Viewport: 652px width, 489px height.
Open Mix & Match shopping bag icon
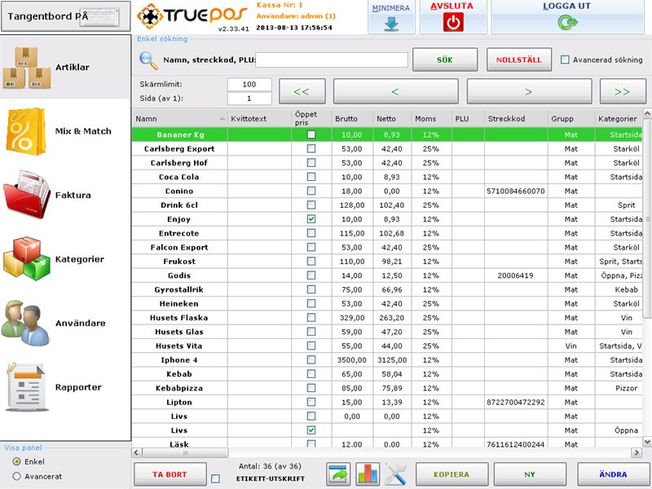click(25, 131)
